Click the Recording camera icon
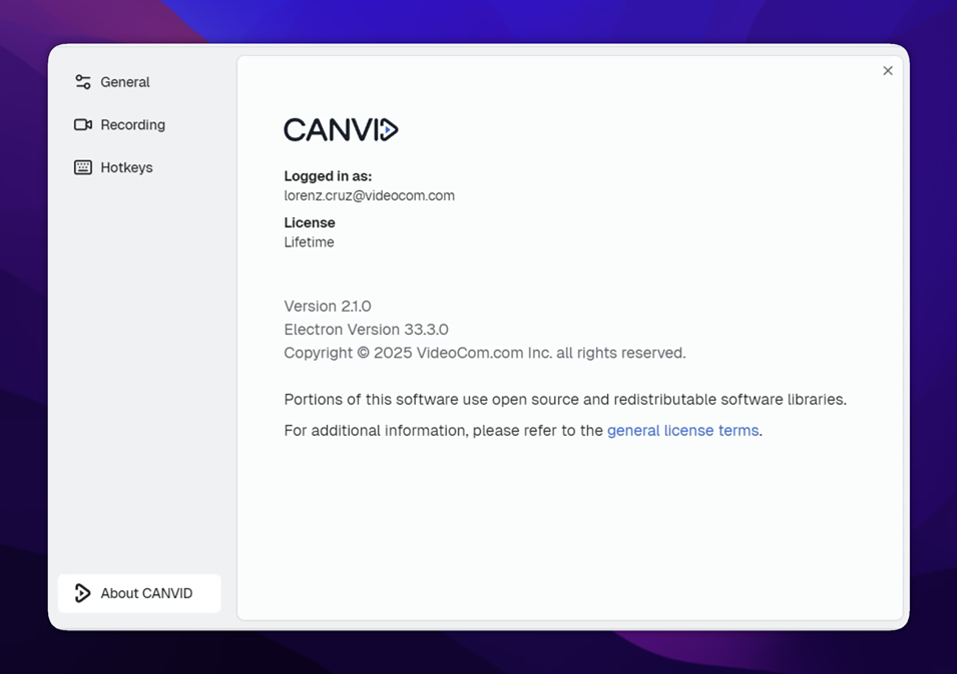 [x=83, y=125]
